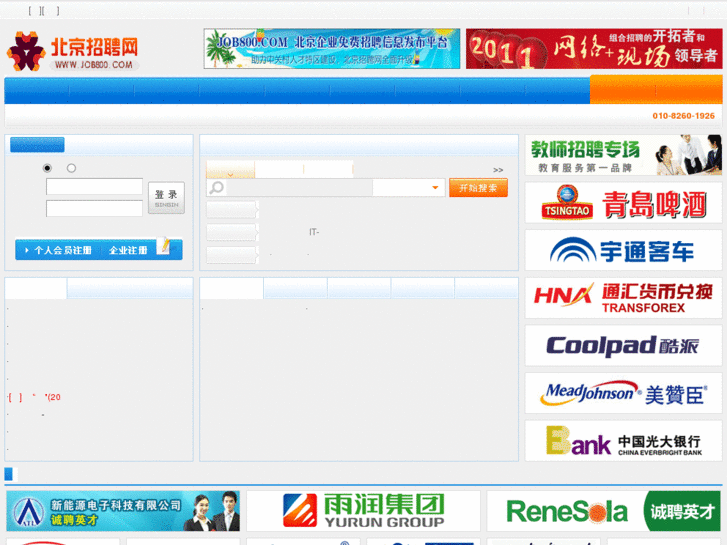
Task: Open the Tsingtao 青岛啤酒 ad
Action: [623, 203]
